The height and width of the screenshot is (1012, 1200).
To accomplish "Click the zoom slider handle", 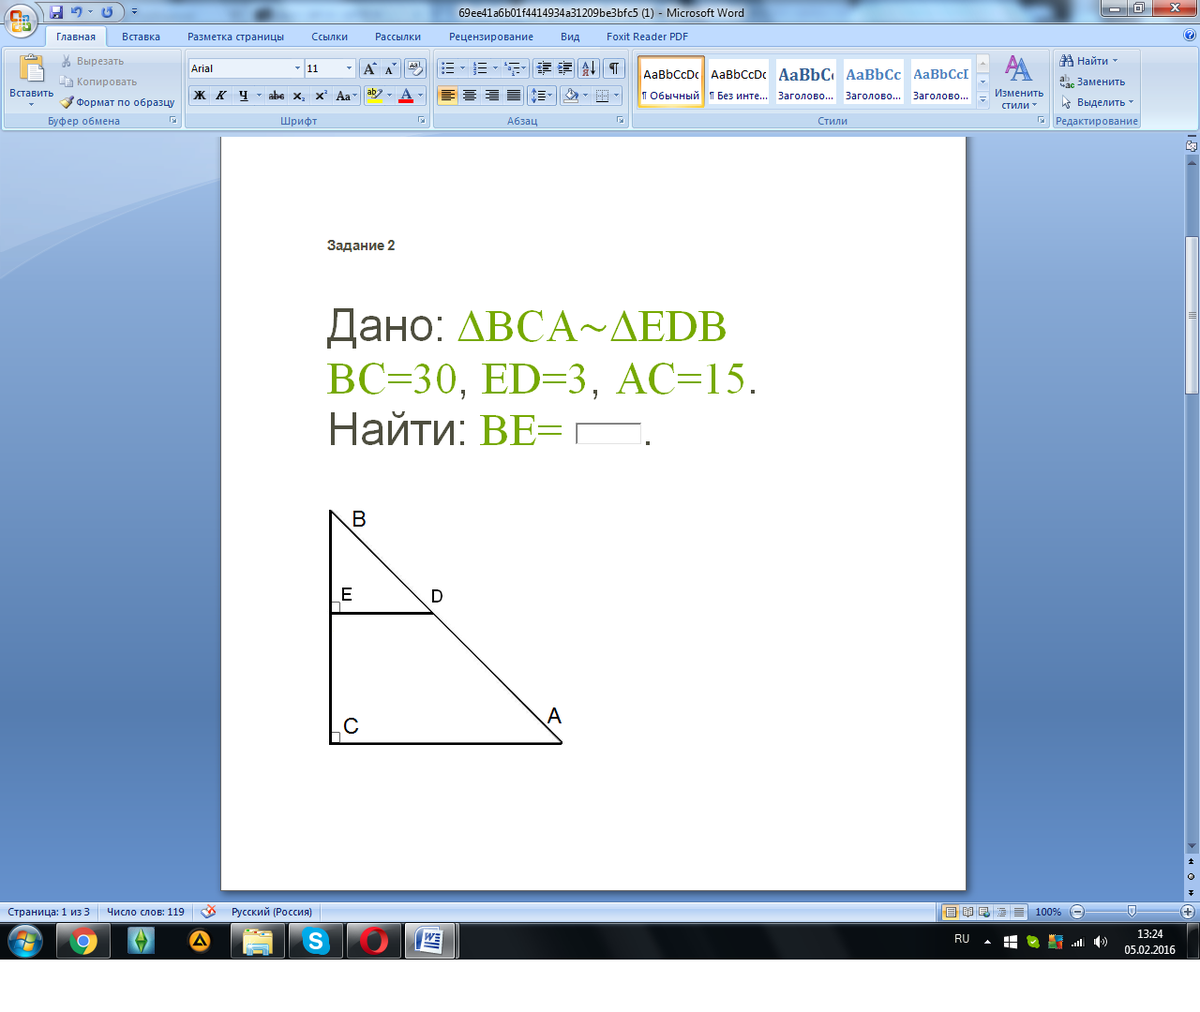I will tap(1131, 912).
